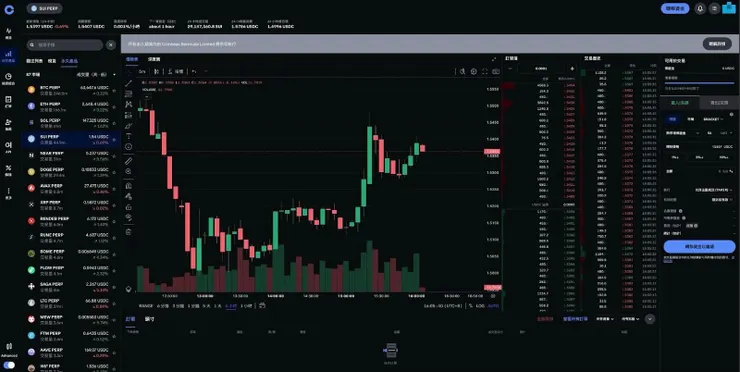
Task: Open chart quick search magnifier
Action: click(x=462, y=71)
